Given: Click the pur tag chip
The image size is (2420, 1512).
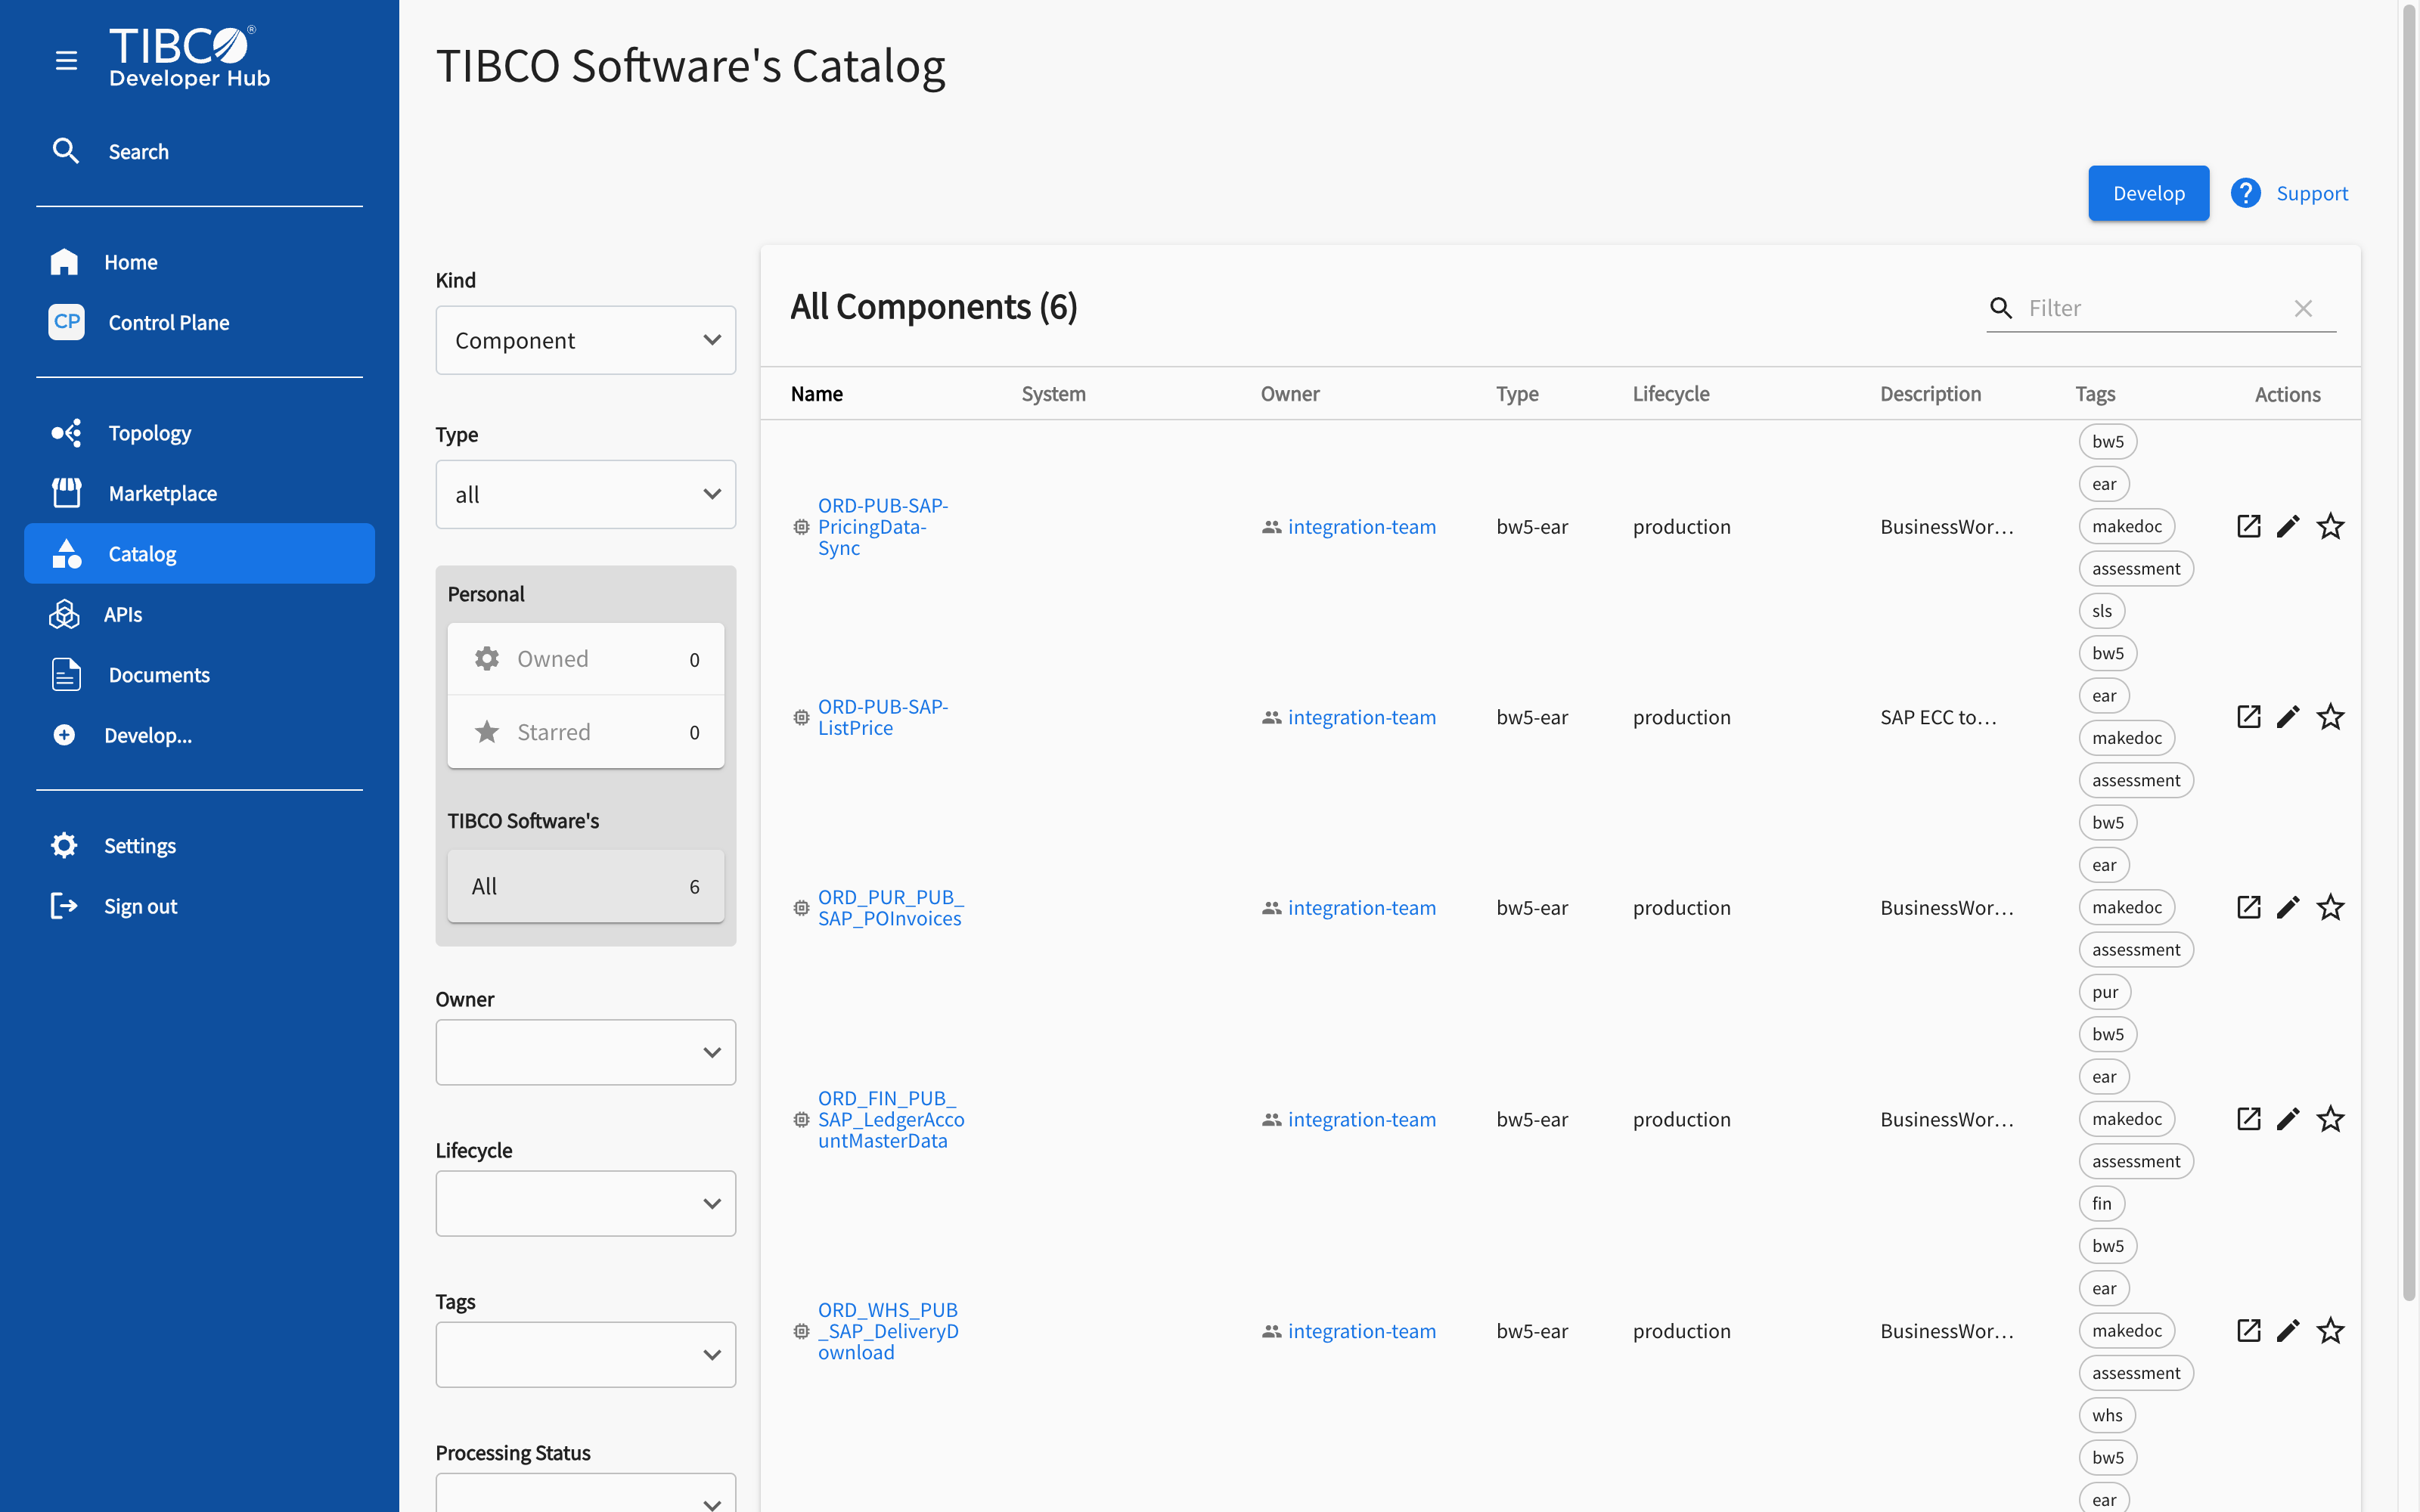Looking at the screenshot, I should 2105,992.
